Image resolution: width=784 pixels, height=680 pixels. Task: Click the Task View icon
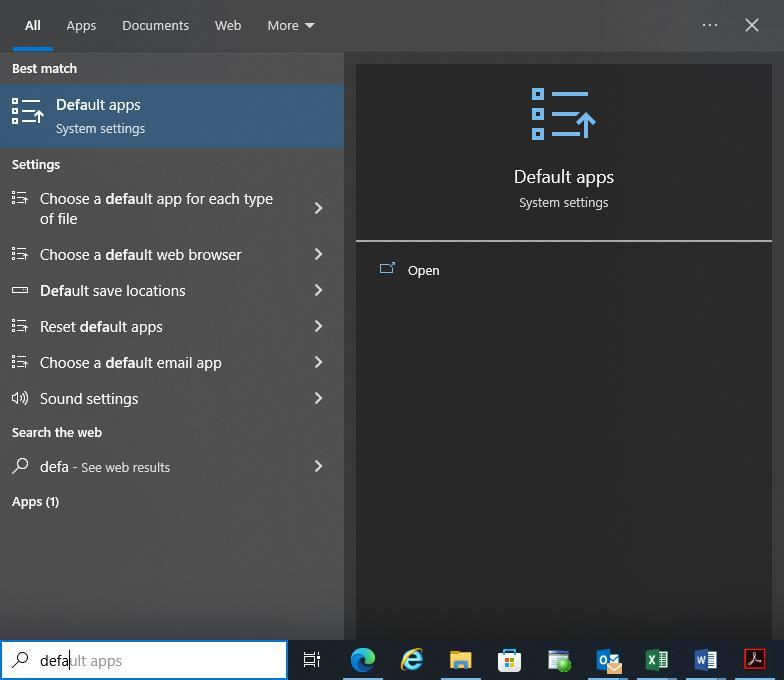[x=312, y=660]
